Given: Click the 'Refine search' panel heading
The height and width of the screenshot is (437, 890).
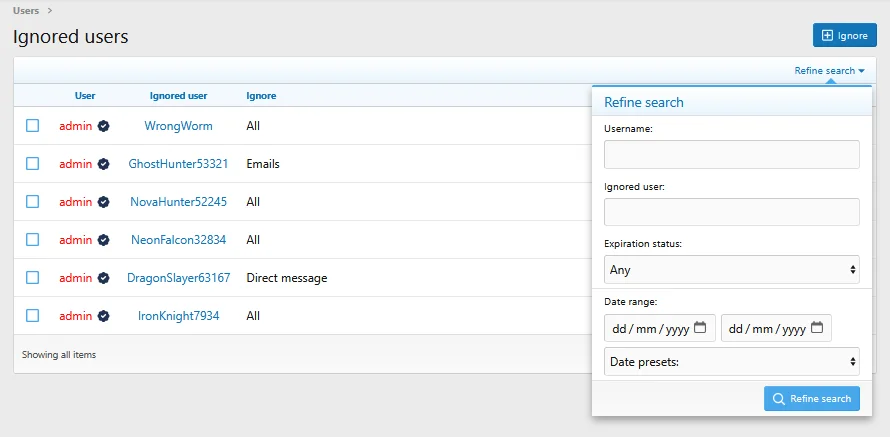Looking at the screenshot, I should coord(644,103).
